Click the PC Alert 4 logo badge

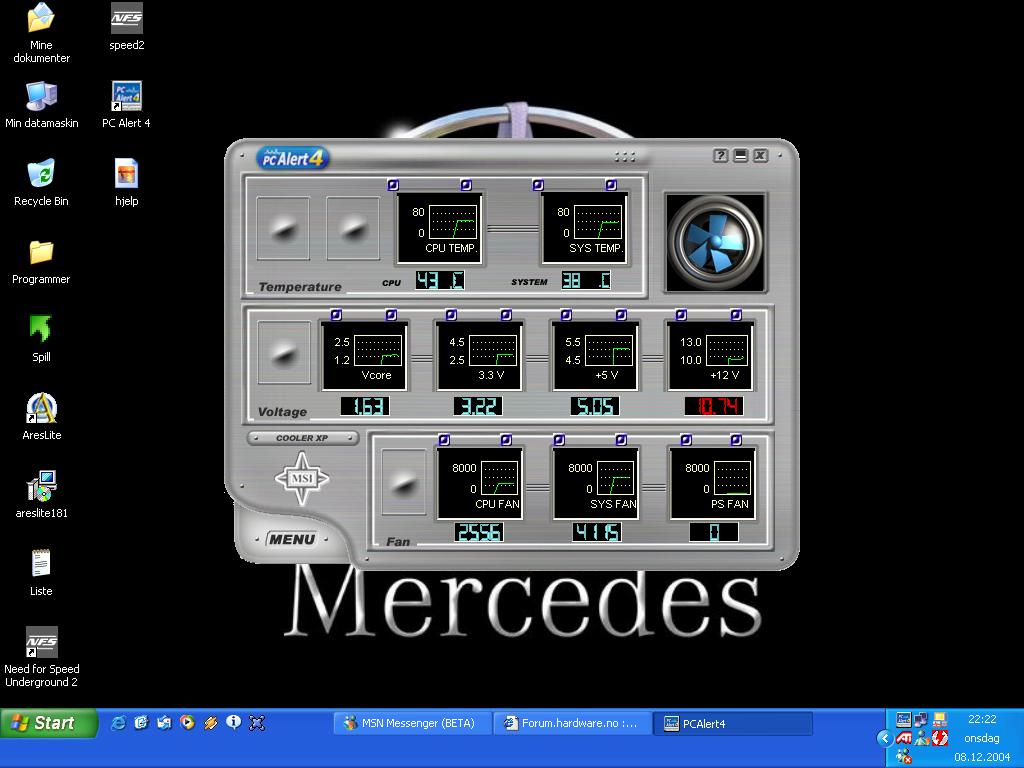pos(293,158)
